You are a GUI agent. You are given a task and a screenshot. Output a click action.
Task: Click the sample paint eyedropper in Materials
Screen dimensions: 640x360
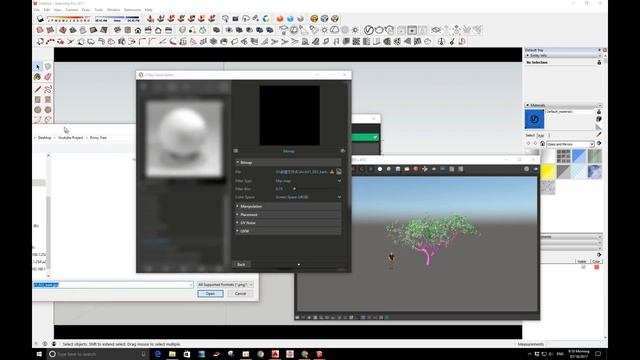point(599,134)
